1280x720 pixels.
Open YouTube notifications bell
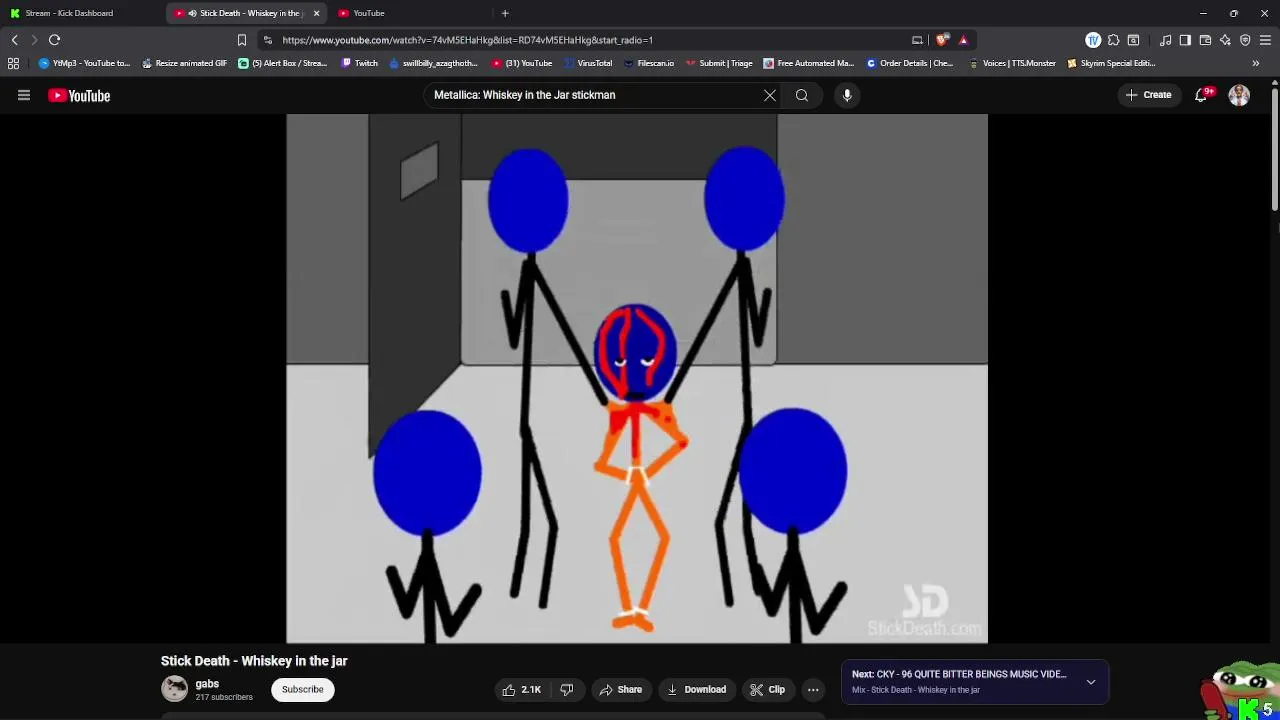point(1202,95)
